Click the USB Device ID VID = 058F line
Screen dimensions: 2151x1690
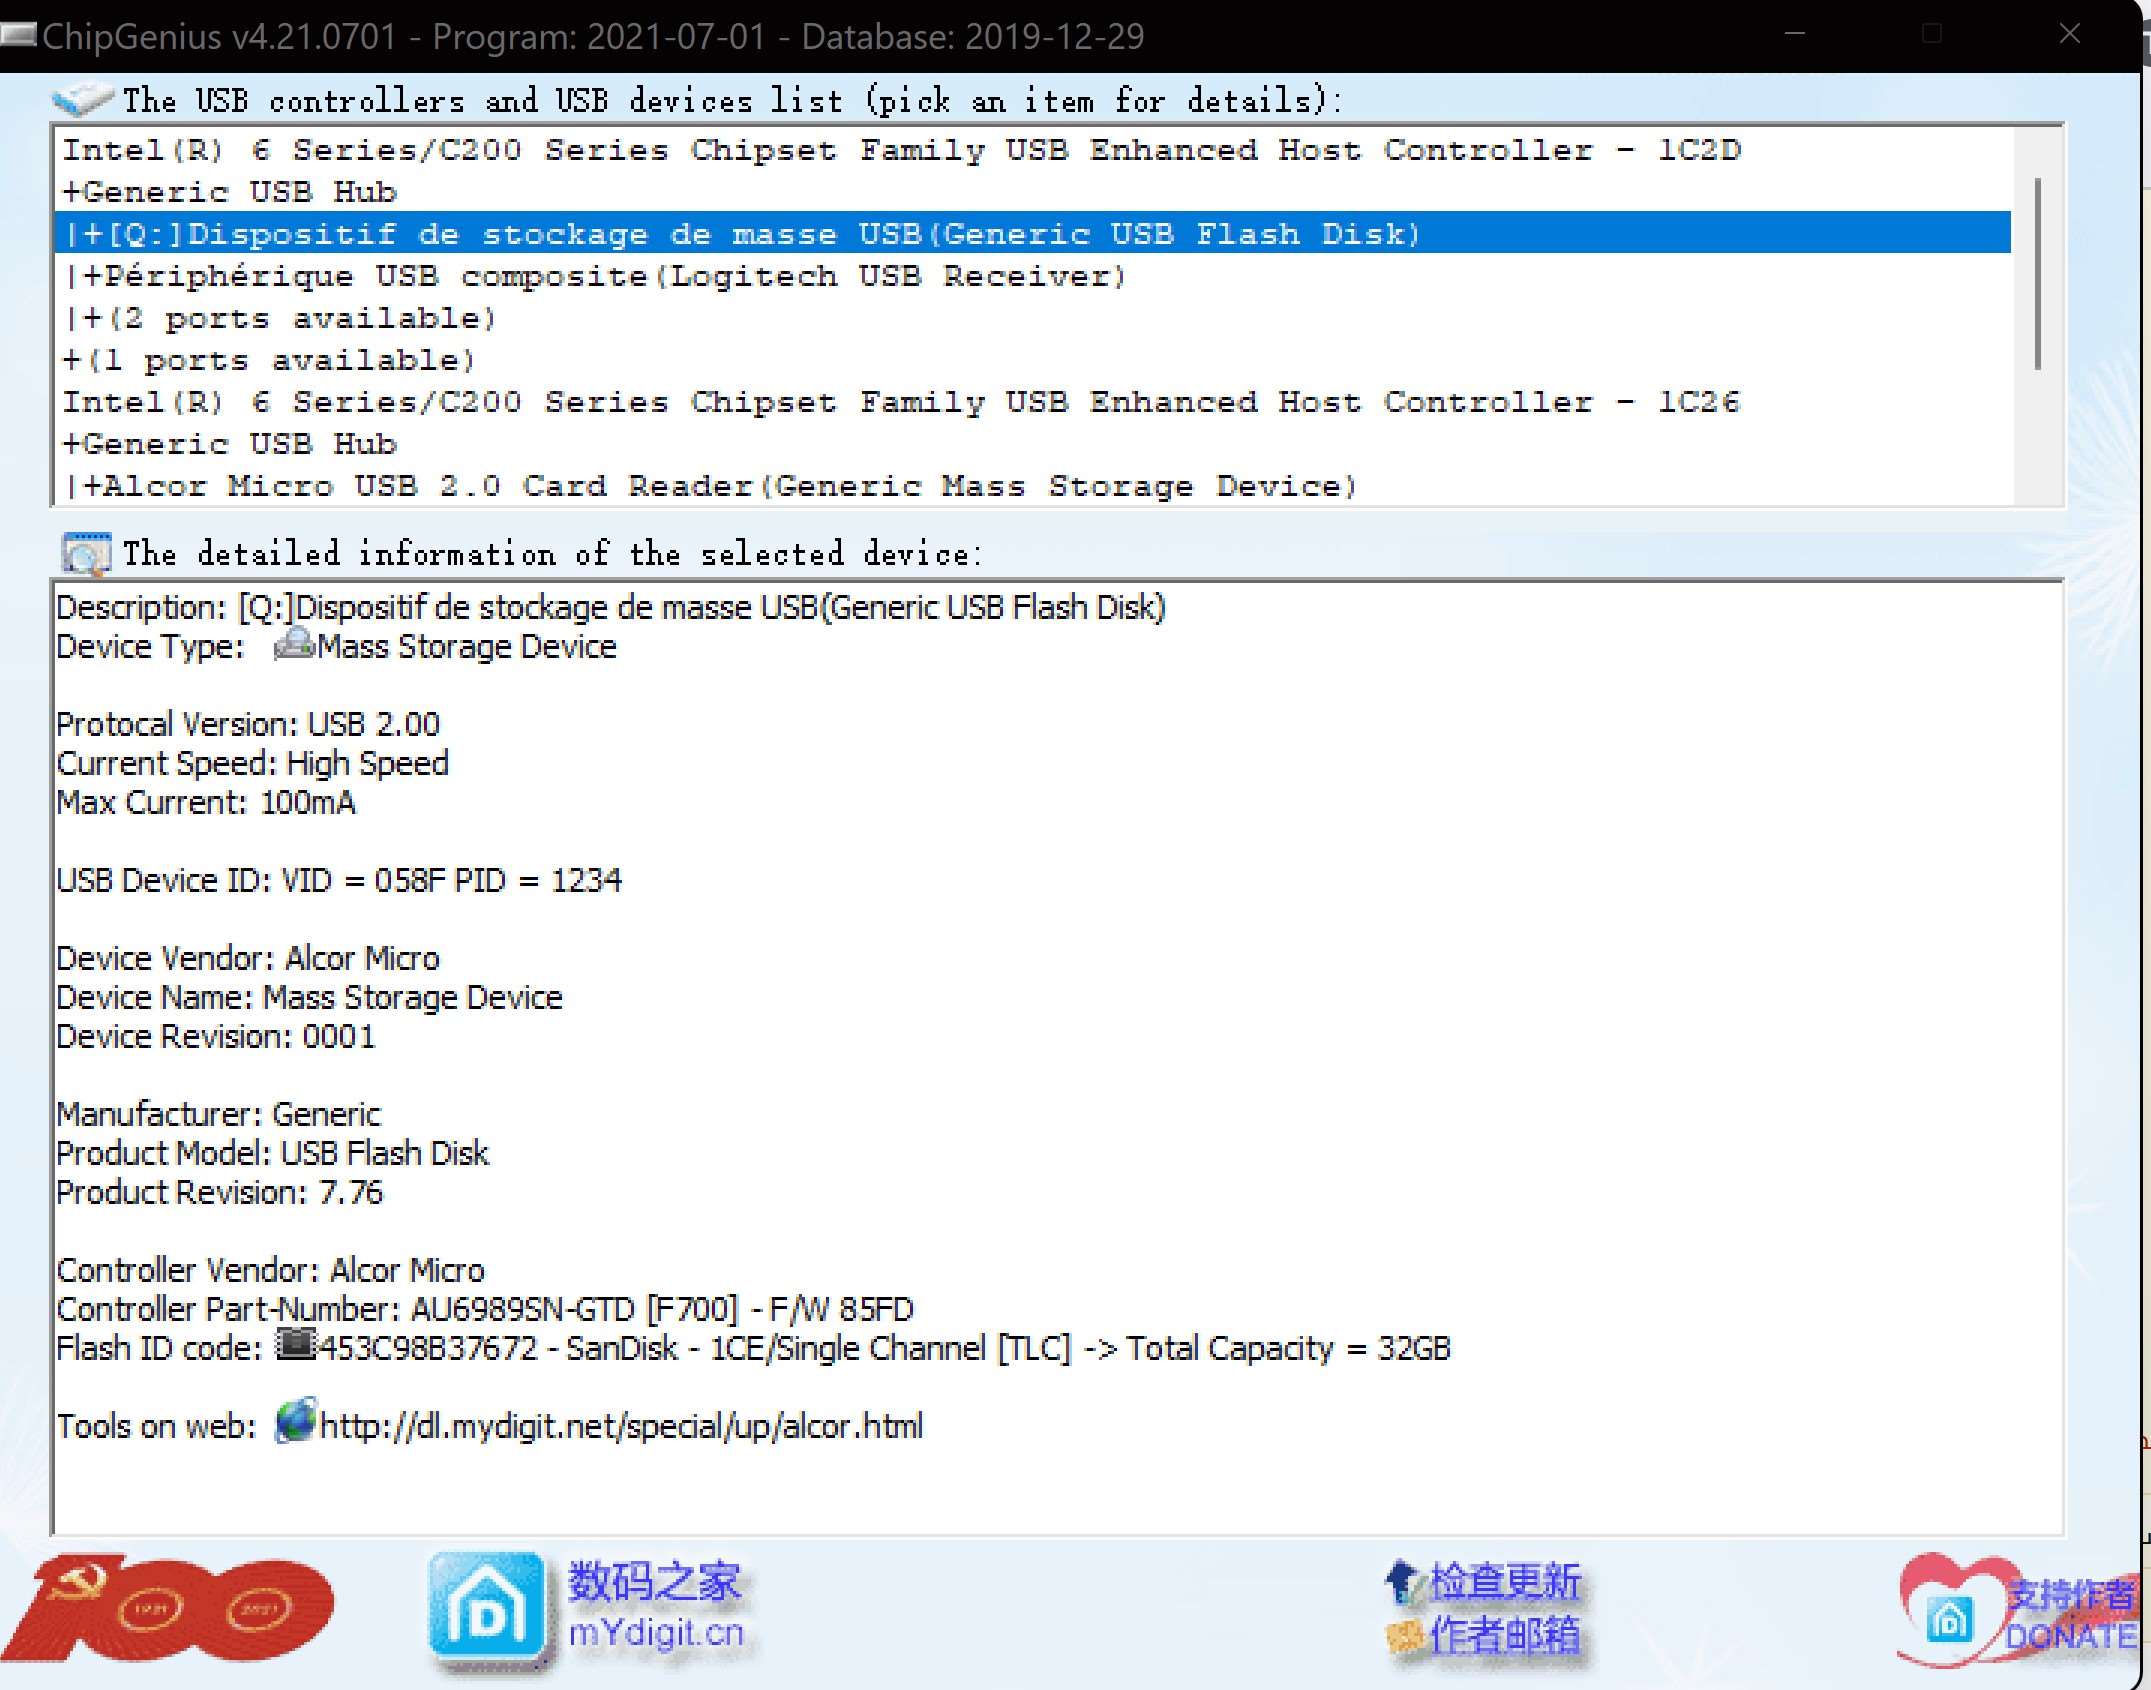[x=339, y=880]
